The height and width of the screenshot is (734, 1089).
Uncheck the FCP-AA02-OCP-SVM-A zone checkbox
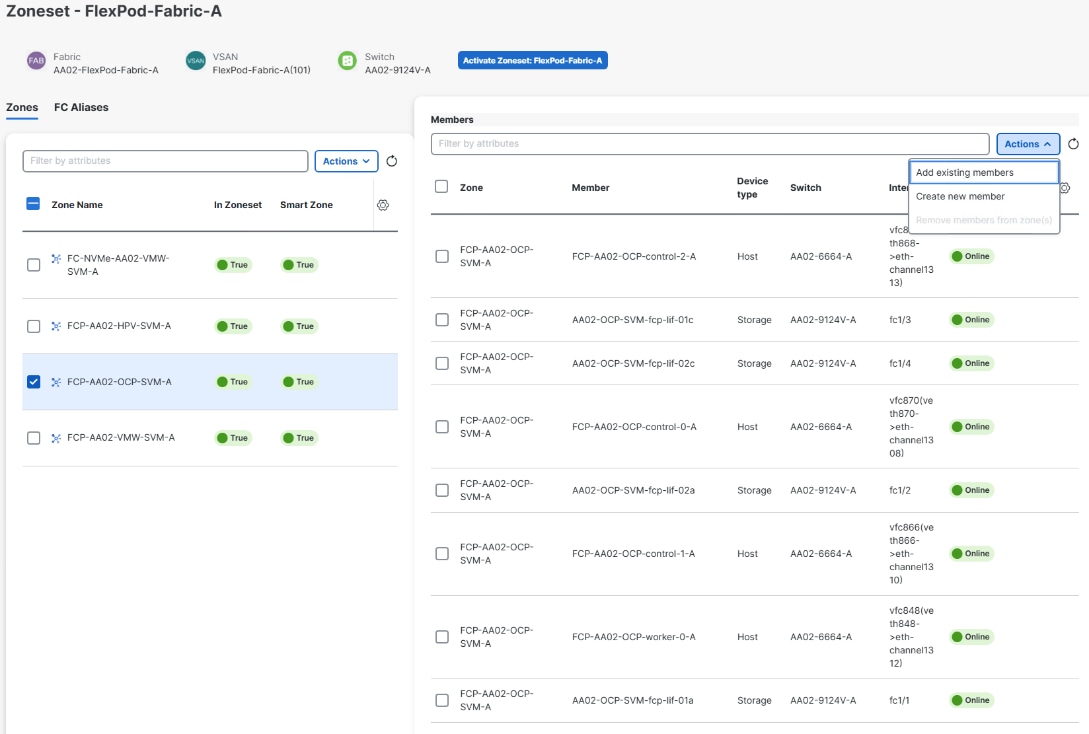pos(33,382)
